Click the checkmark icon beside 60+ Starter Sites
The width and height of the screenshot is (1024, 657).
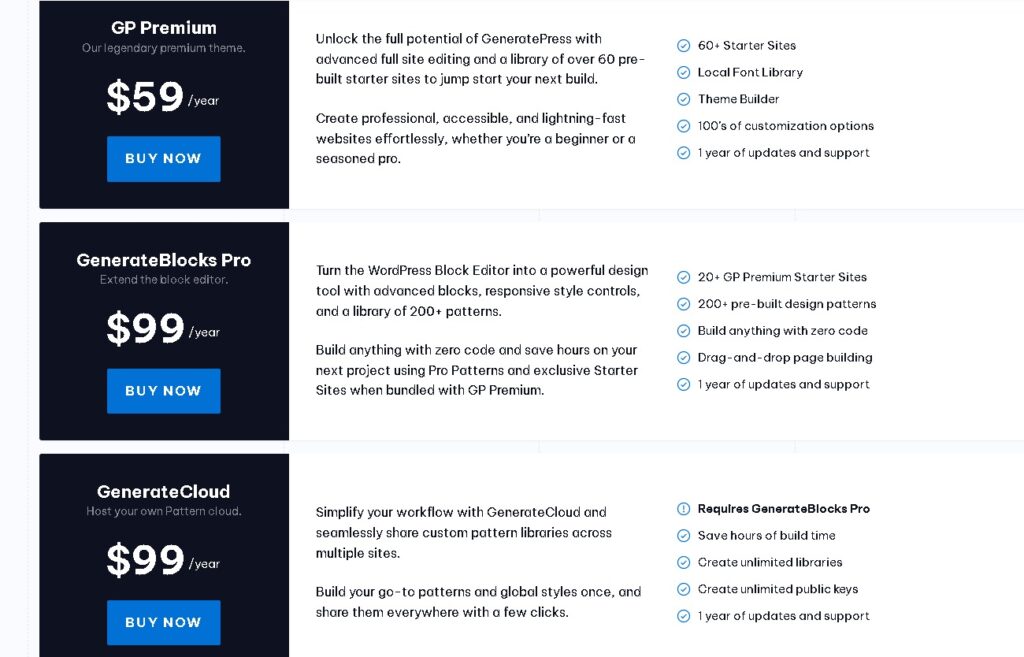coord(684,46)
